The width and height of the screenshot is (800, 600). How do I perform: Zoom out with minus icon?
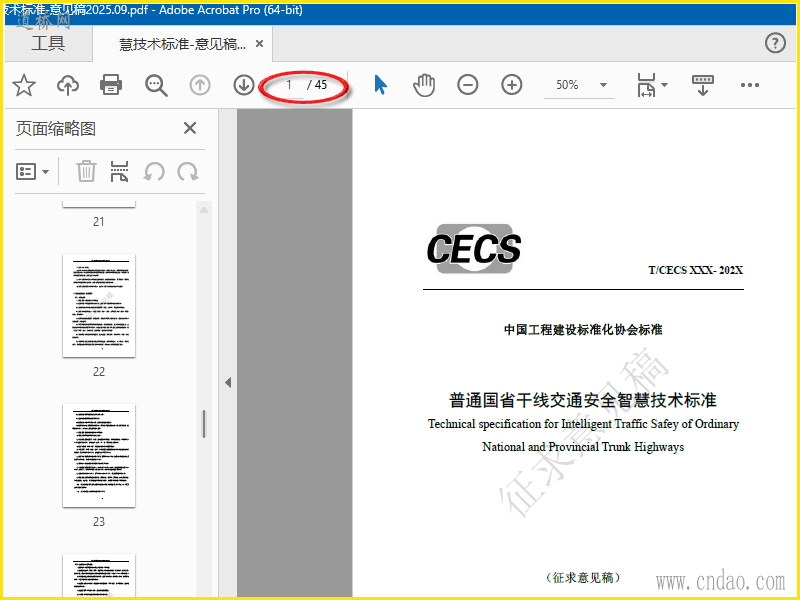(x=467, y=85)
